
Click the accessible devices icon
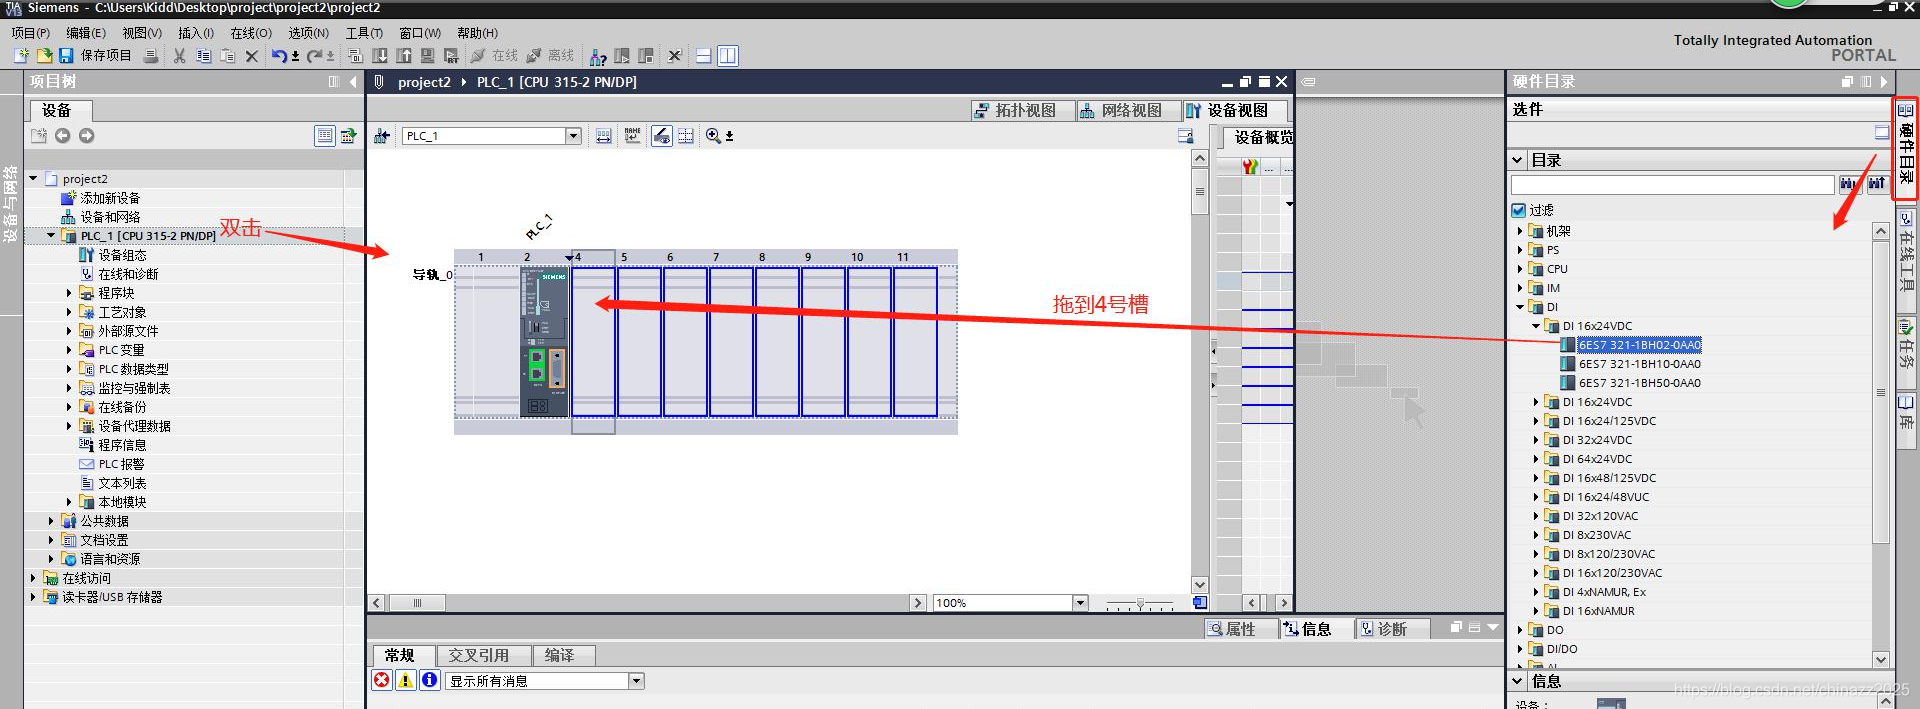598,56
